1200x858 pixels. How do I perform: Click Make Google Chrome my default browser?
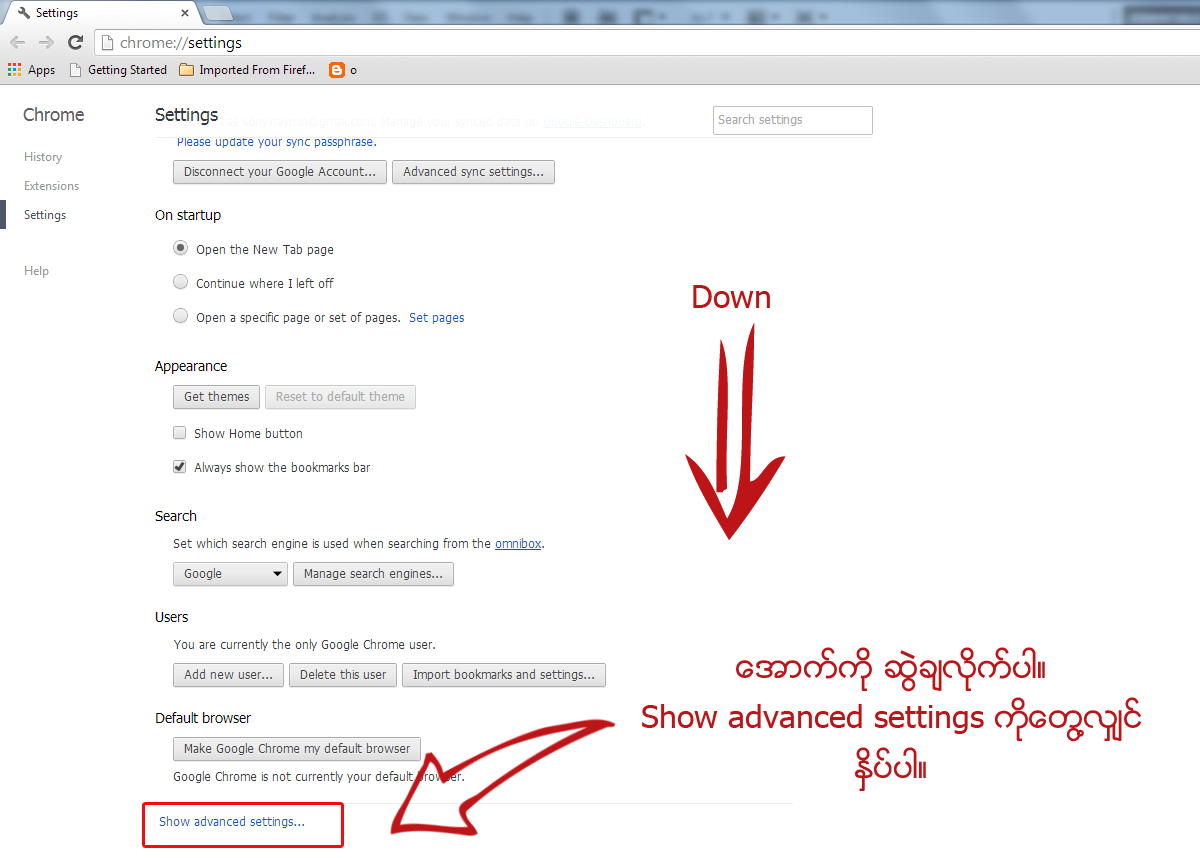(x=296, y=748)
